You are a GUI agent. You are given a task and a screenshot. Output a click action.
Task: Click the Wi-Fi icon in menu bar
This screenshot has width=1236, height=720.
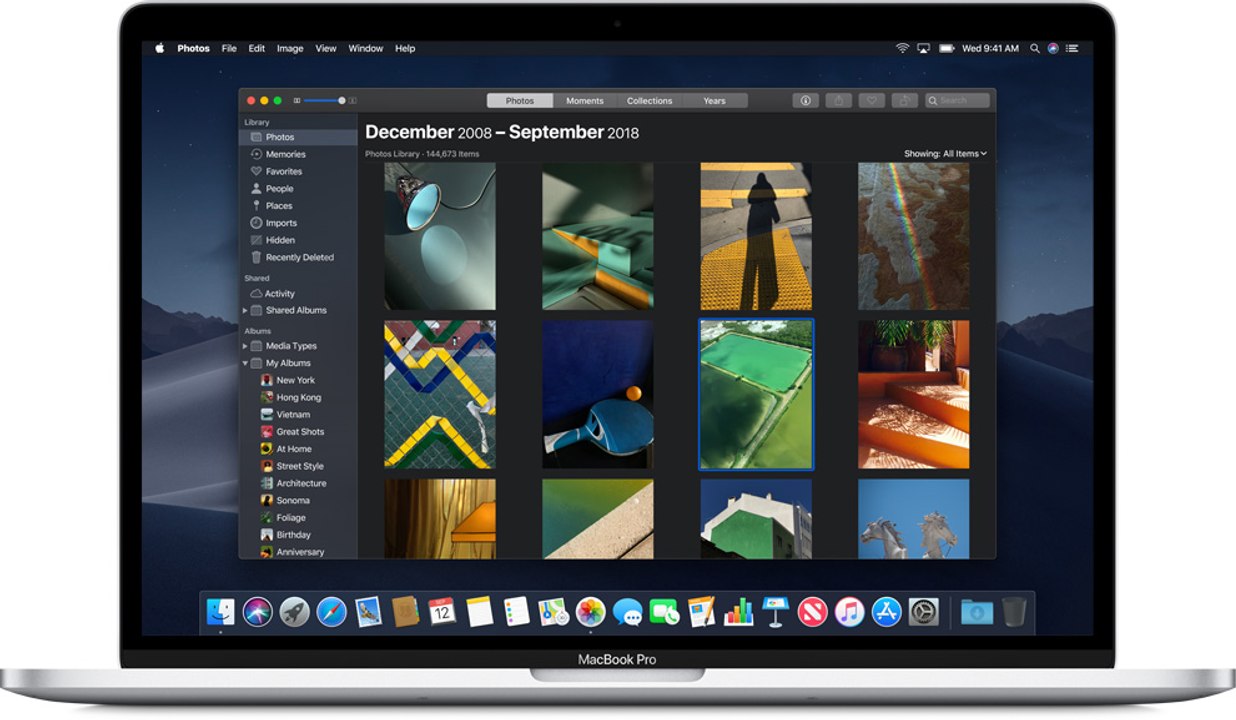coord(902,48)
